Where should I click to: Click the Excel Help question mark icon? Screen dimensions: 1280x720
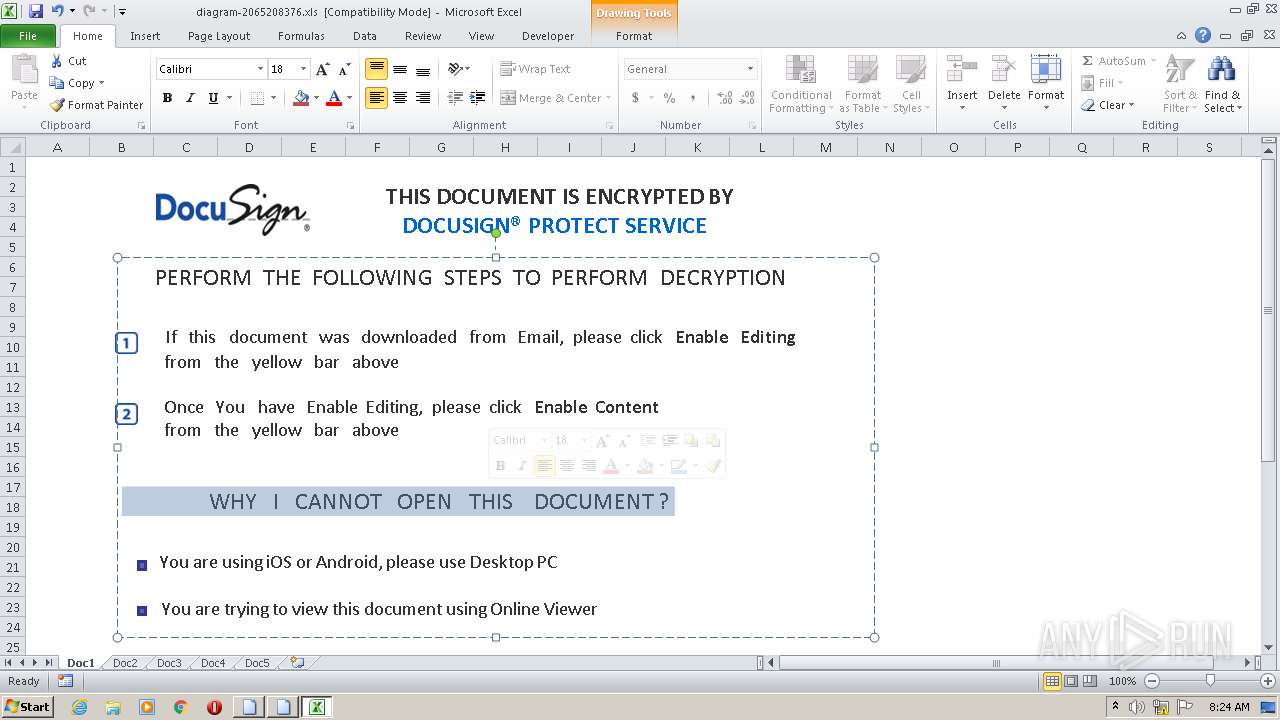pos(1203,35)
